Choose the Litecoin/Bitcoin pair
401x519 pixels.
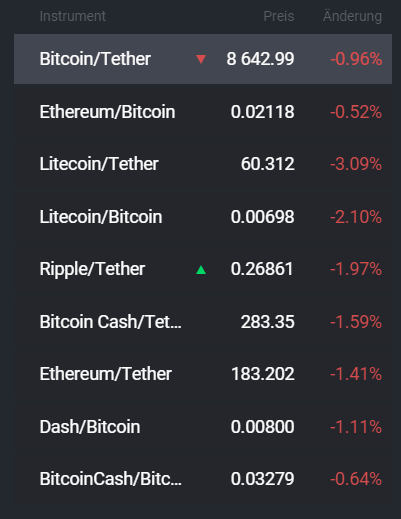203,217
